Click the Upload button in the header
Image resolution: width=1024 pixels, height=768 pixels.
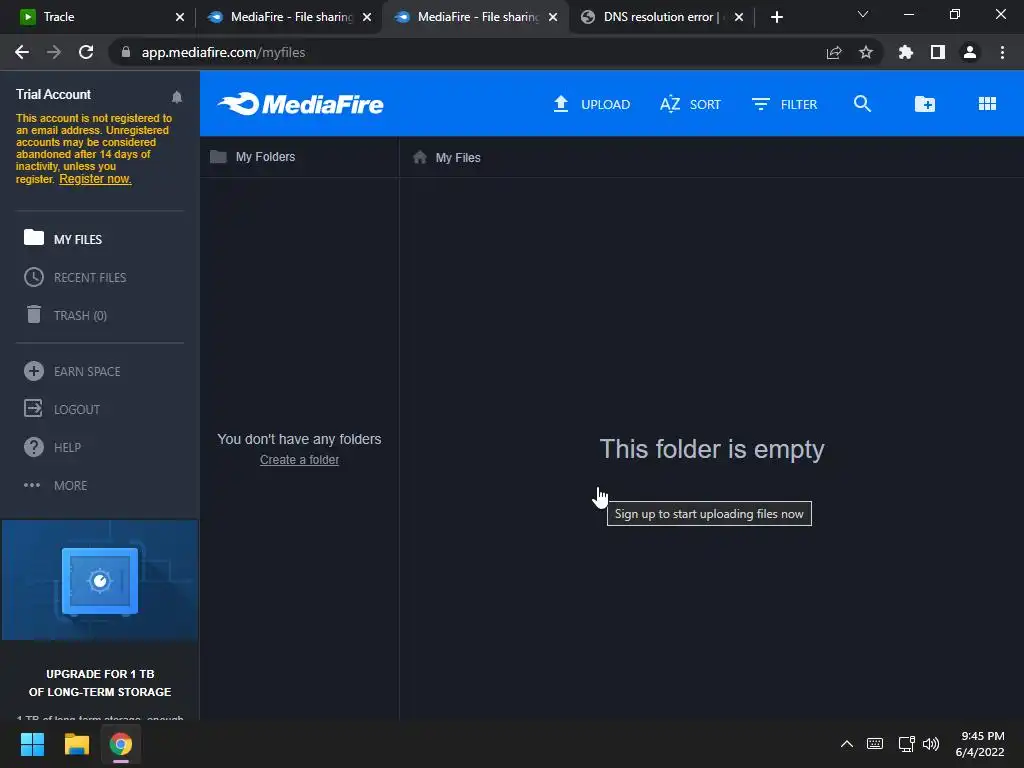pos(592,104)
